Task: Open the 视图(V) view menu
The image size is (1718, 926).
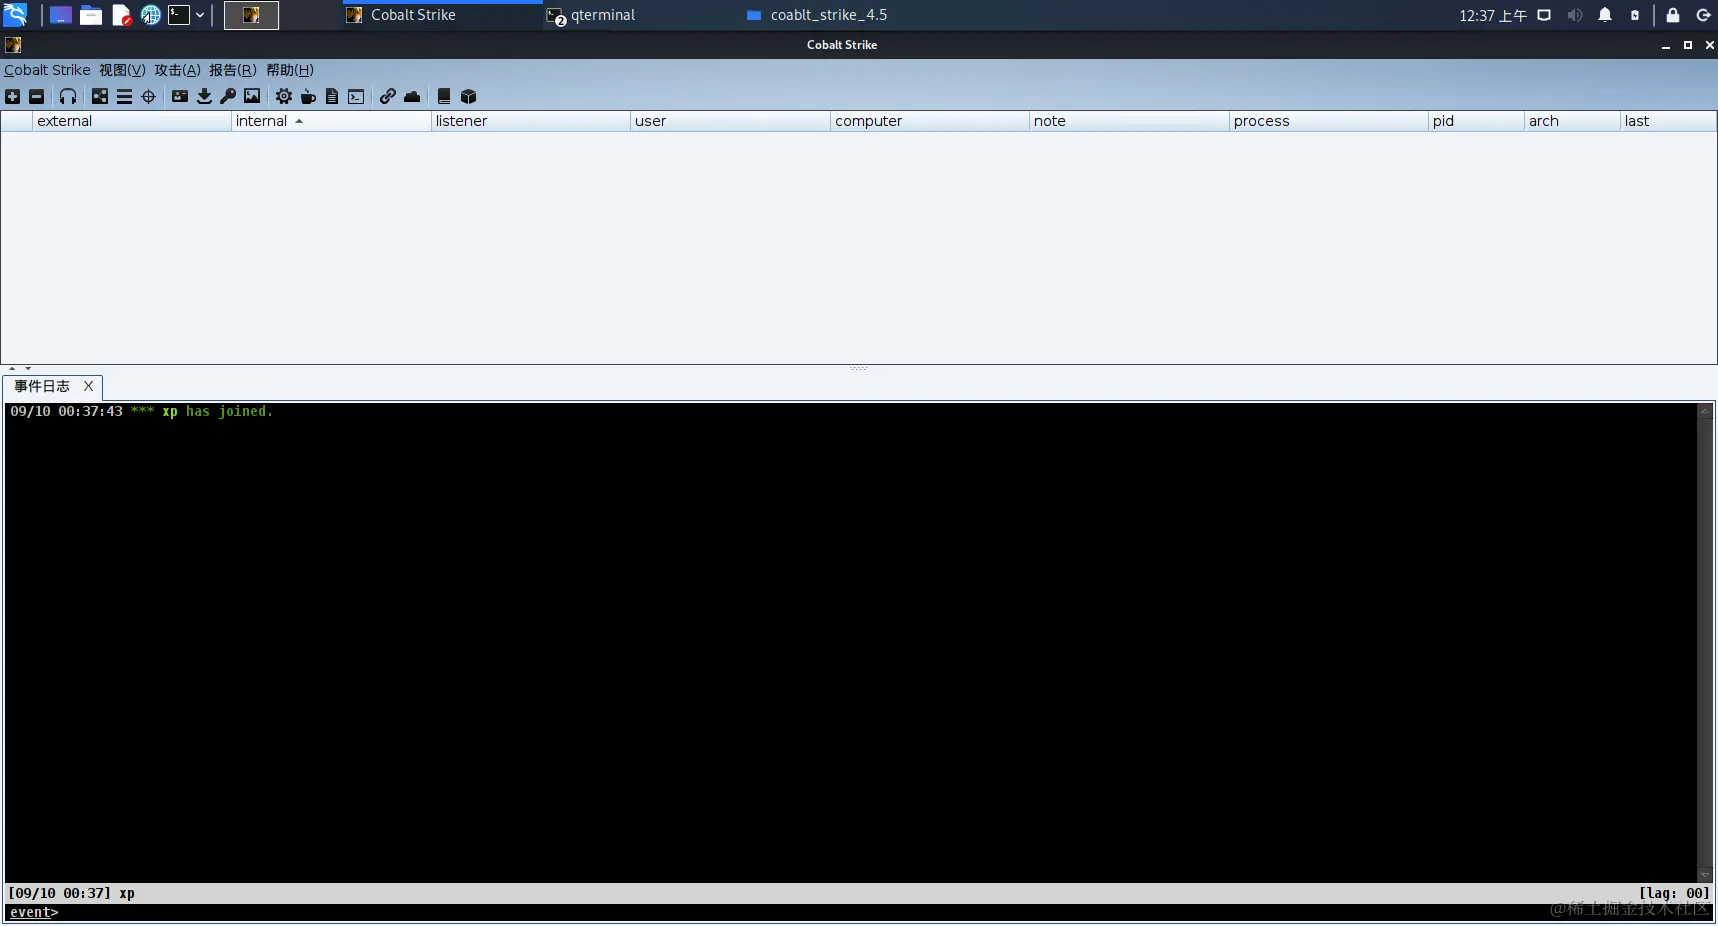Action: pos(122,70)
